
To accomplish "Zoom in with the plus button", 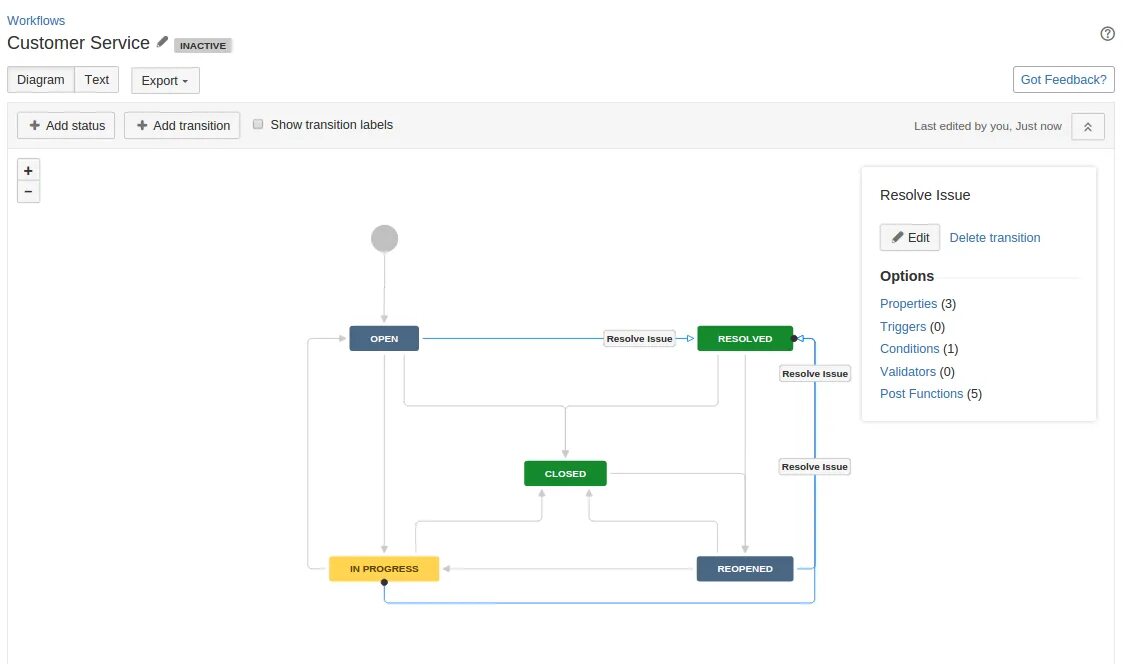I will tap(28, 170).
